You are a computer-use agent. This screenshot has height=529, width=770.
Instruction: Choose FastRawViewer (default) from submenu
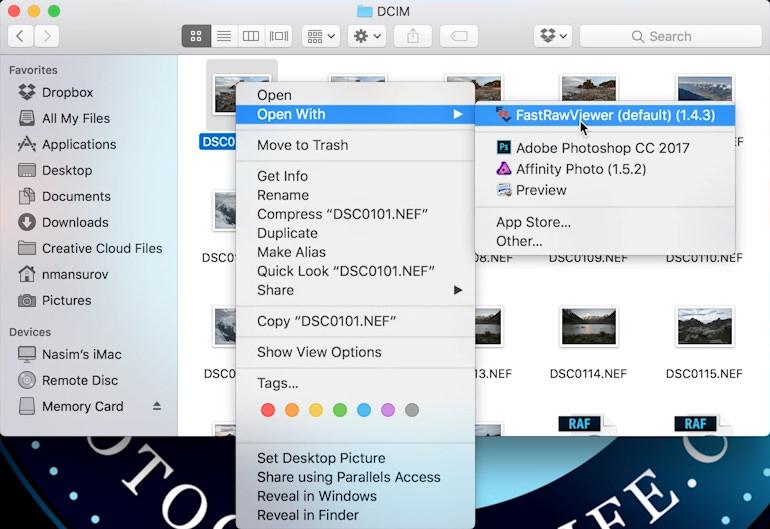pos(614,115)
